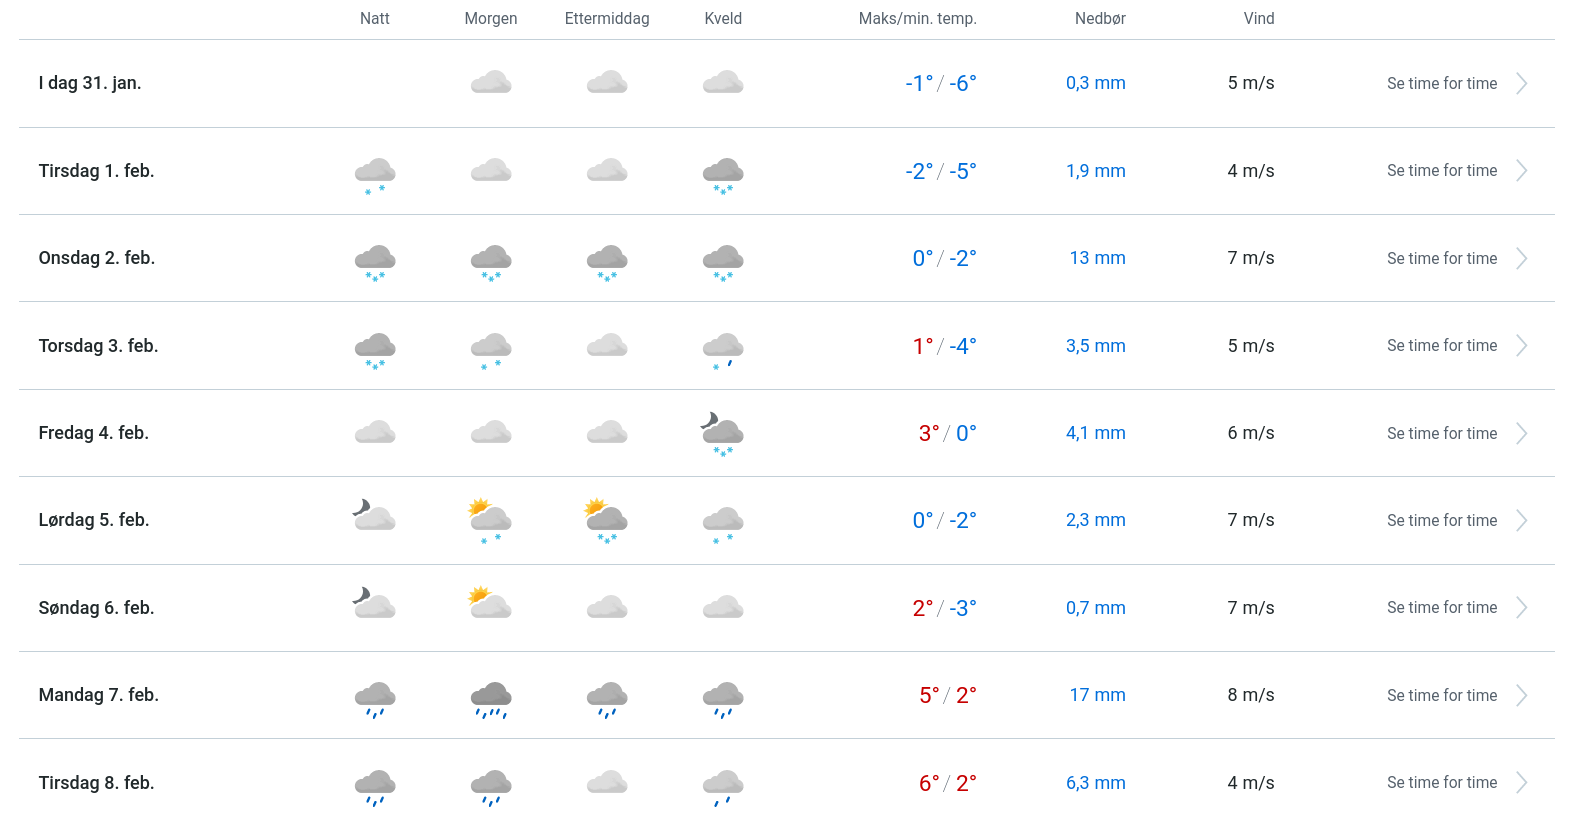This screenshot has width=1574, height=825.
Task: Select the Torsdag 3. feb. row label
Action: click(x=99, y=346)
